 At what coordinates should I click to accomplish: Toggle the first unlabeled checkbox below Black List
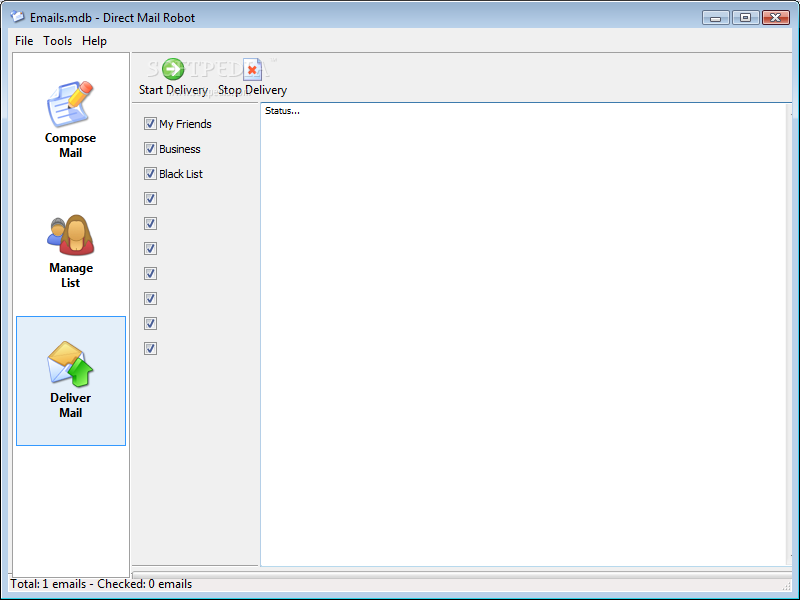point(150,198)
